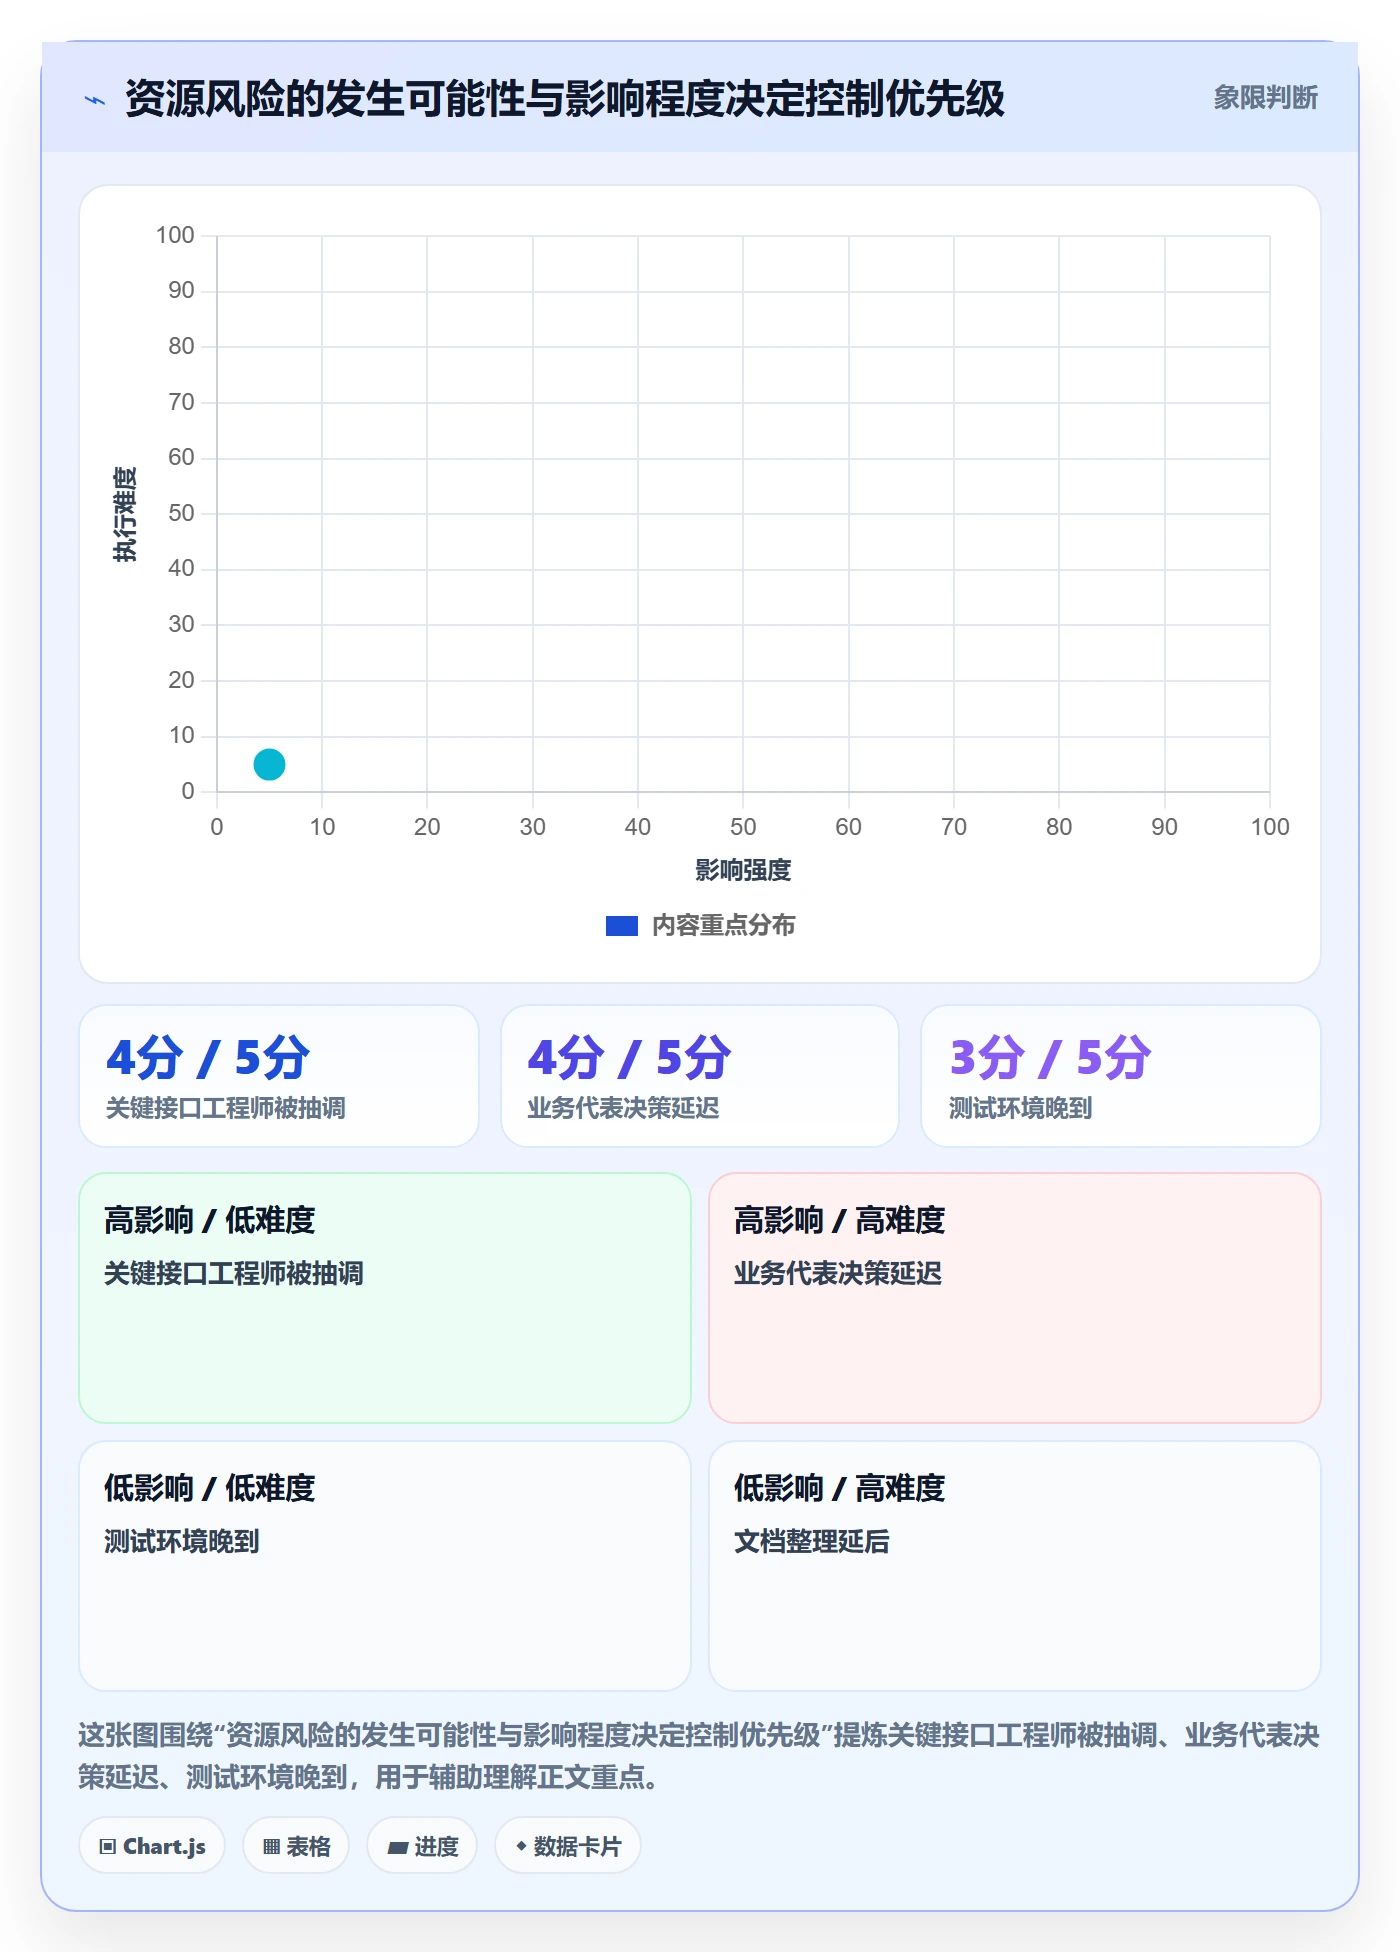Toggle the 内容重点分布 legend color box

(x=621, y=926)
